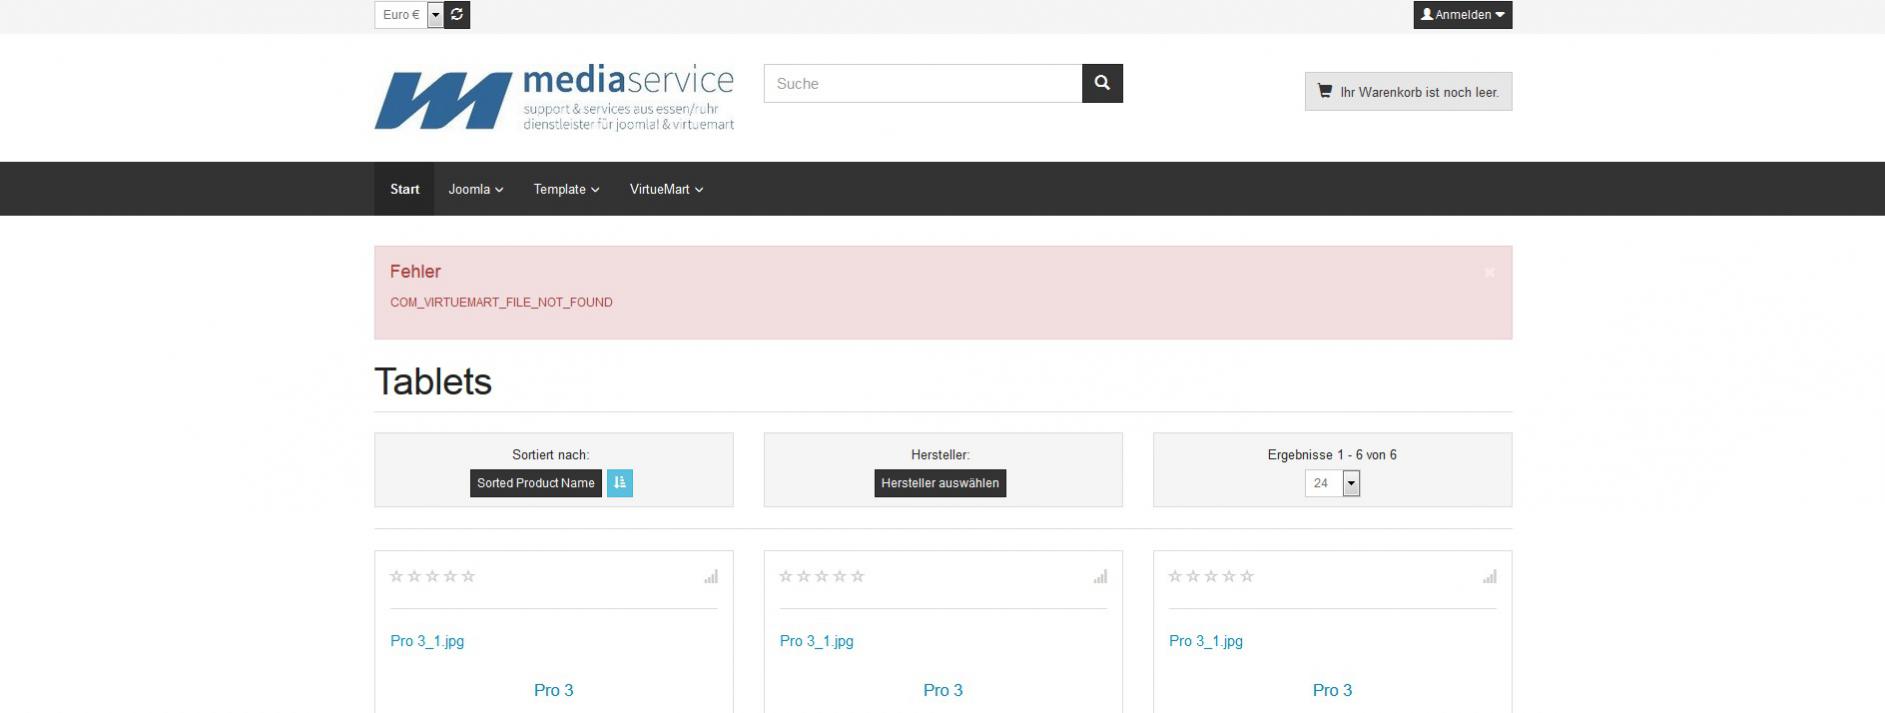Click the mediaservice logo
The image size is (1885, 713).
click(x=554, y=99)
